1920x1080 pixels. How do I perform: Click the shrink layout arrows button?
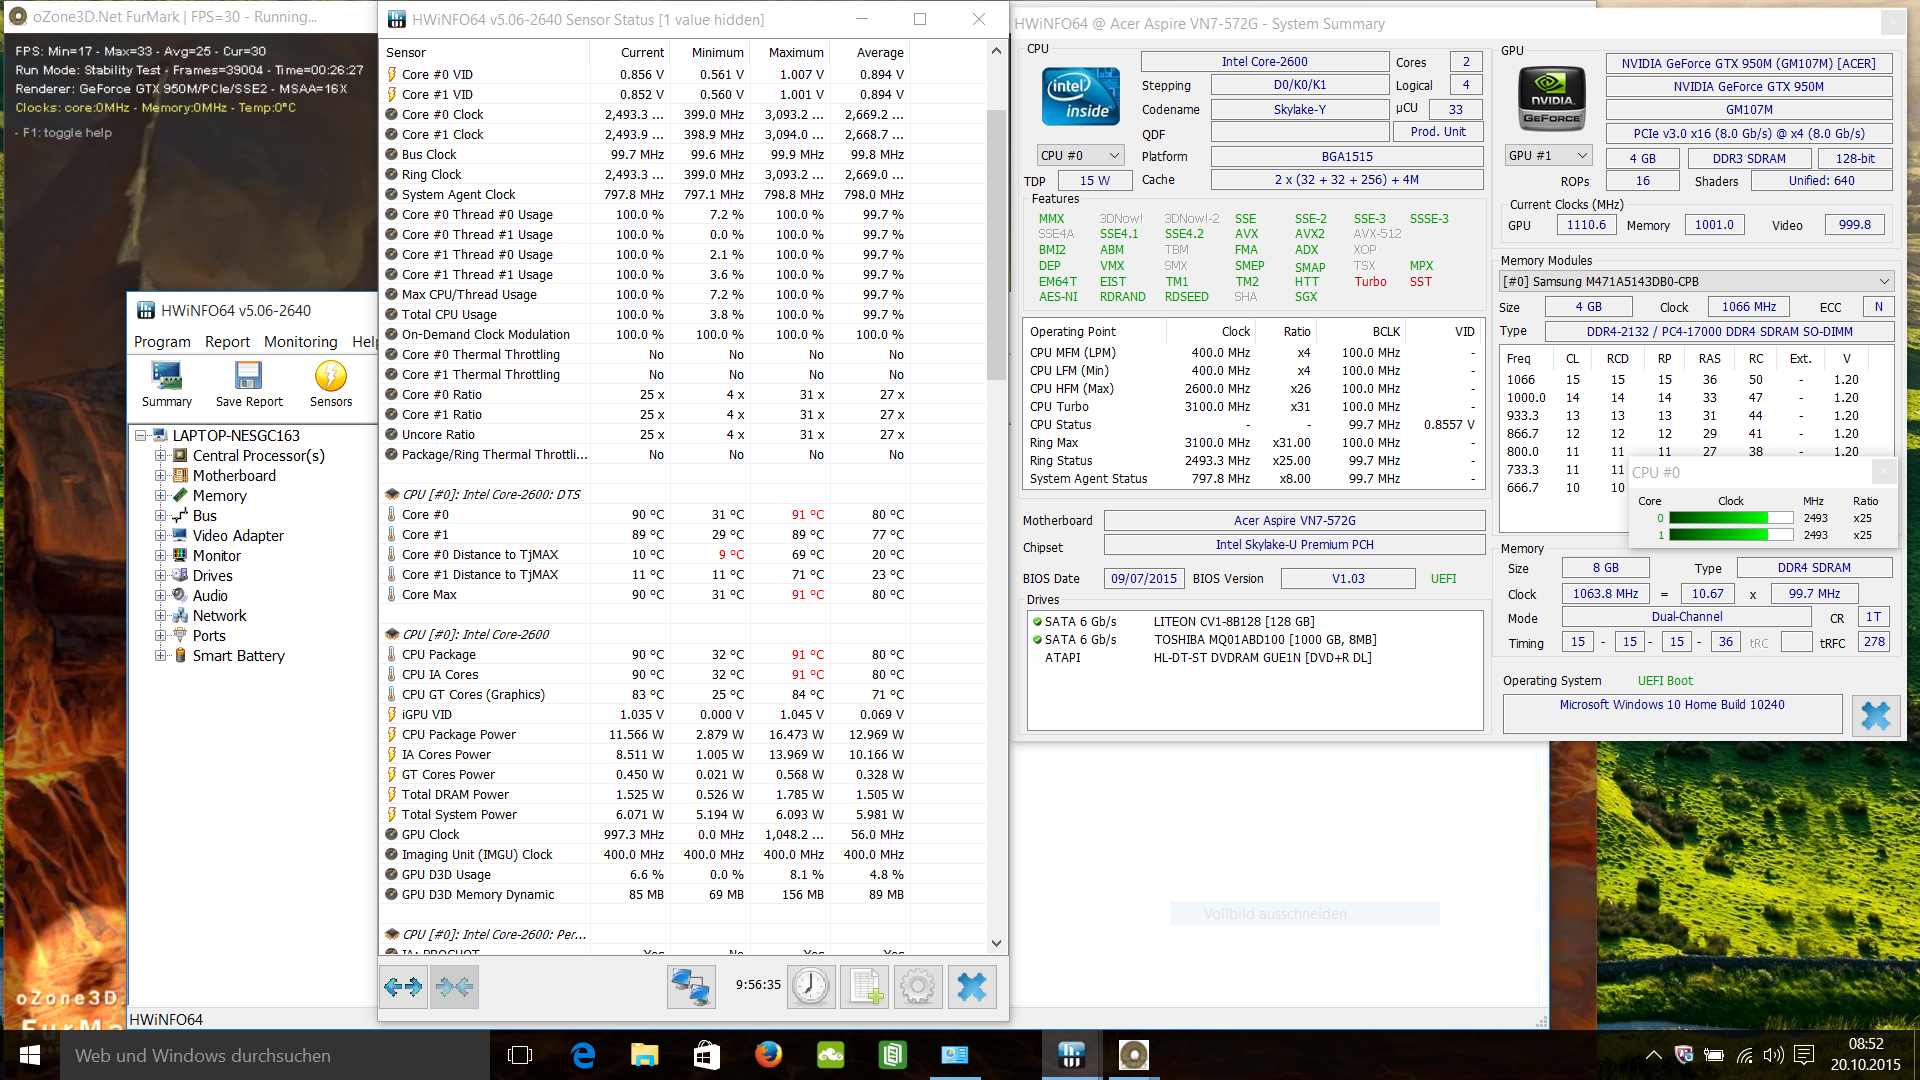(x=454, y=987)
